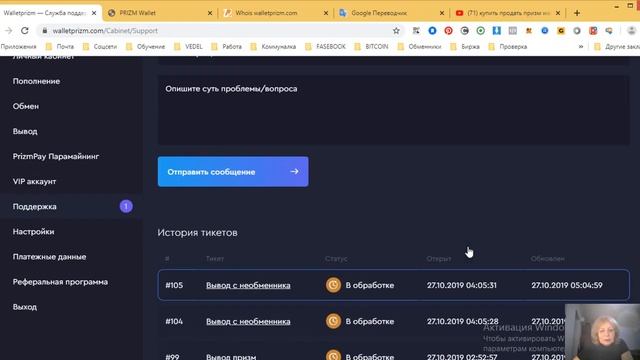Open the Соцсети bookmarks folder
The image size is (640, 360).
coord(100,47)
